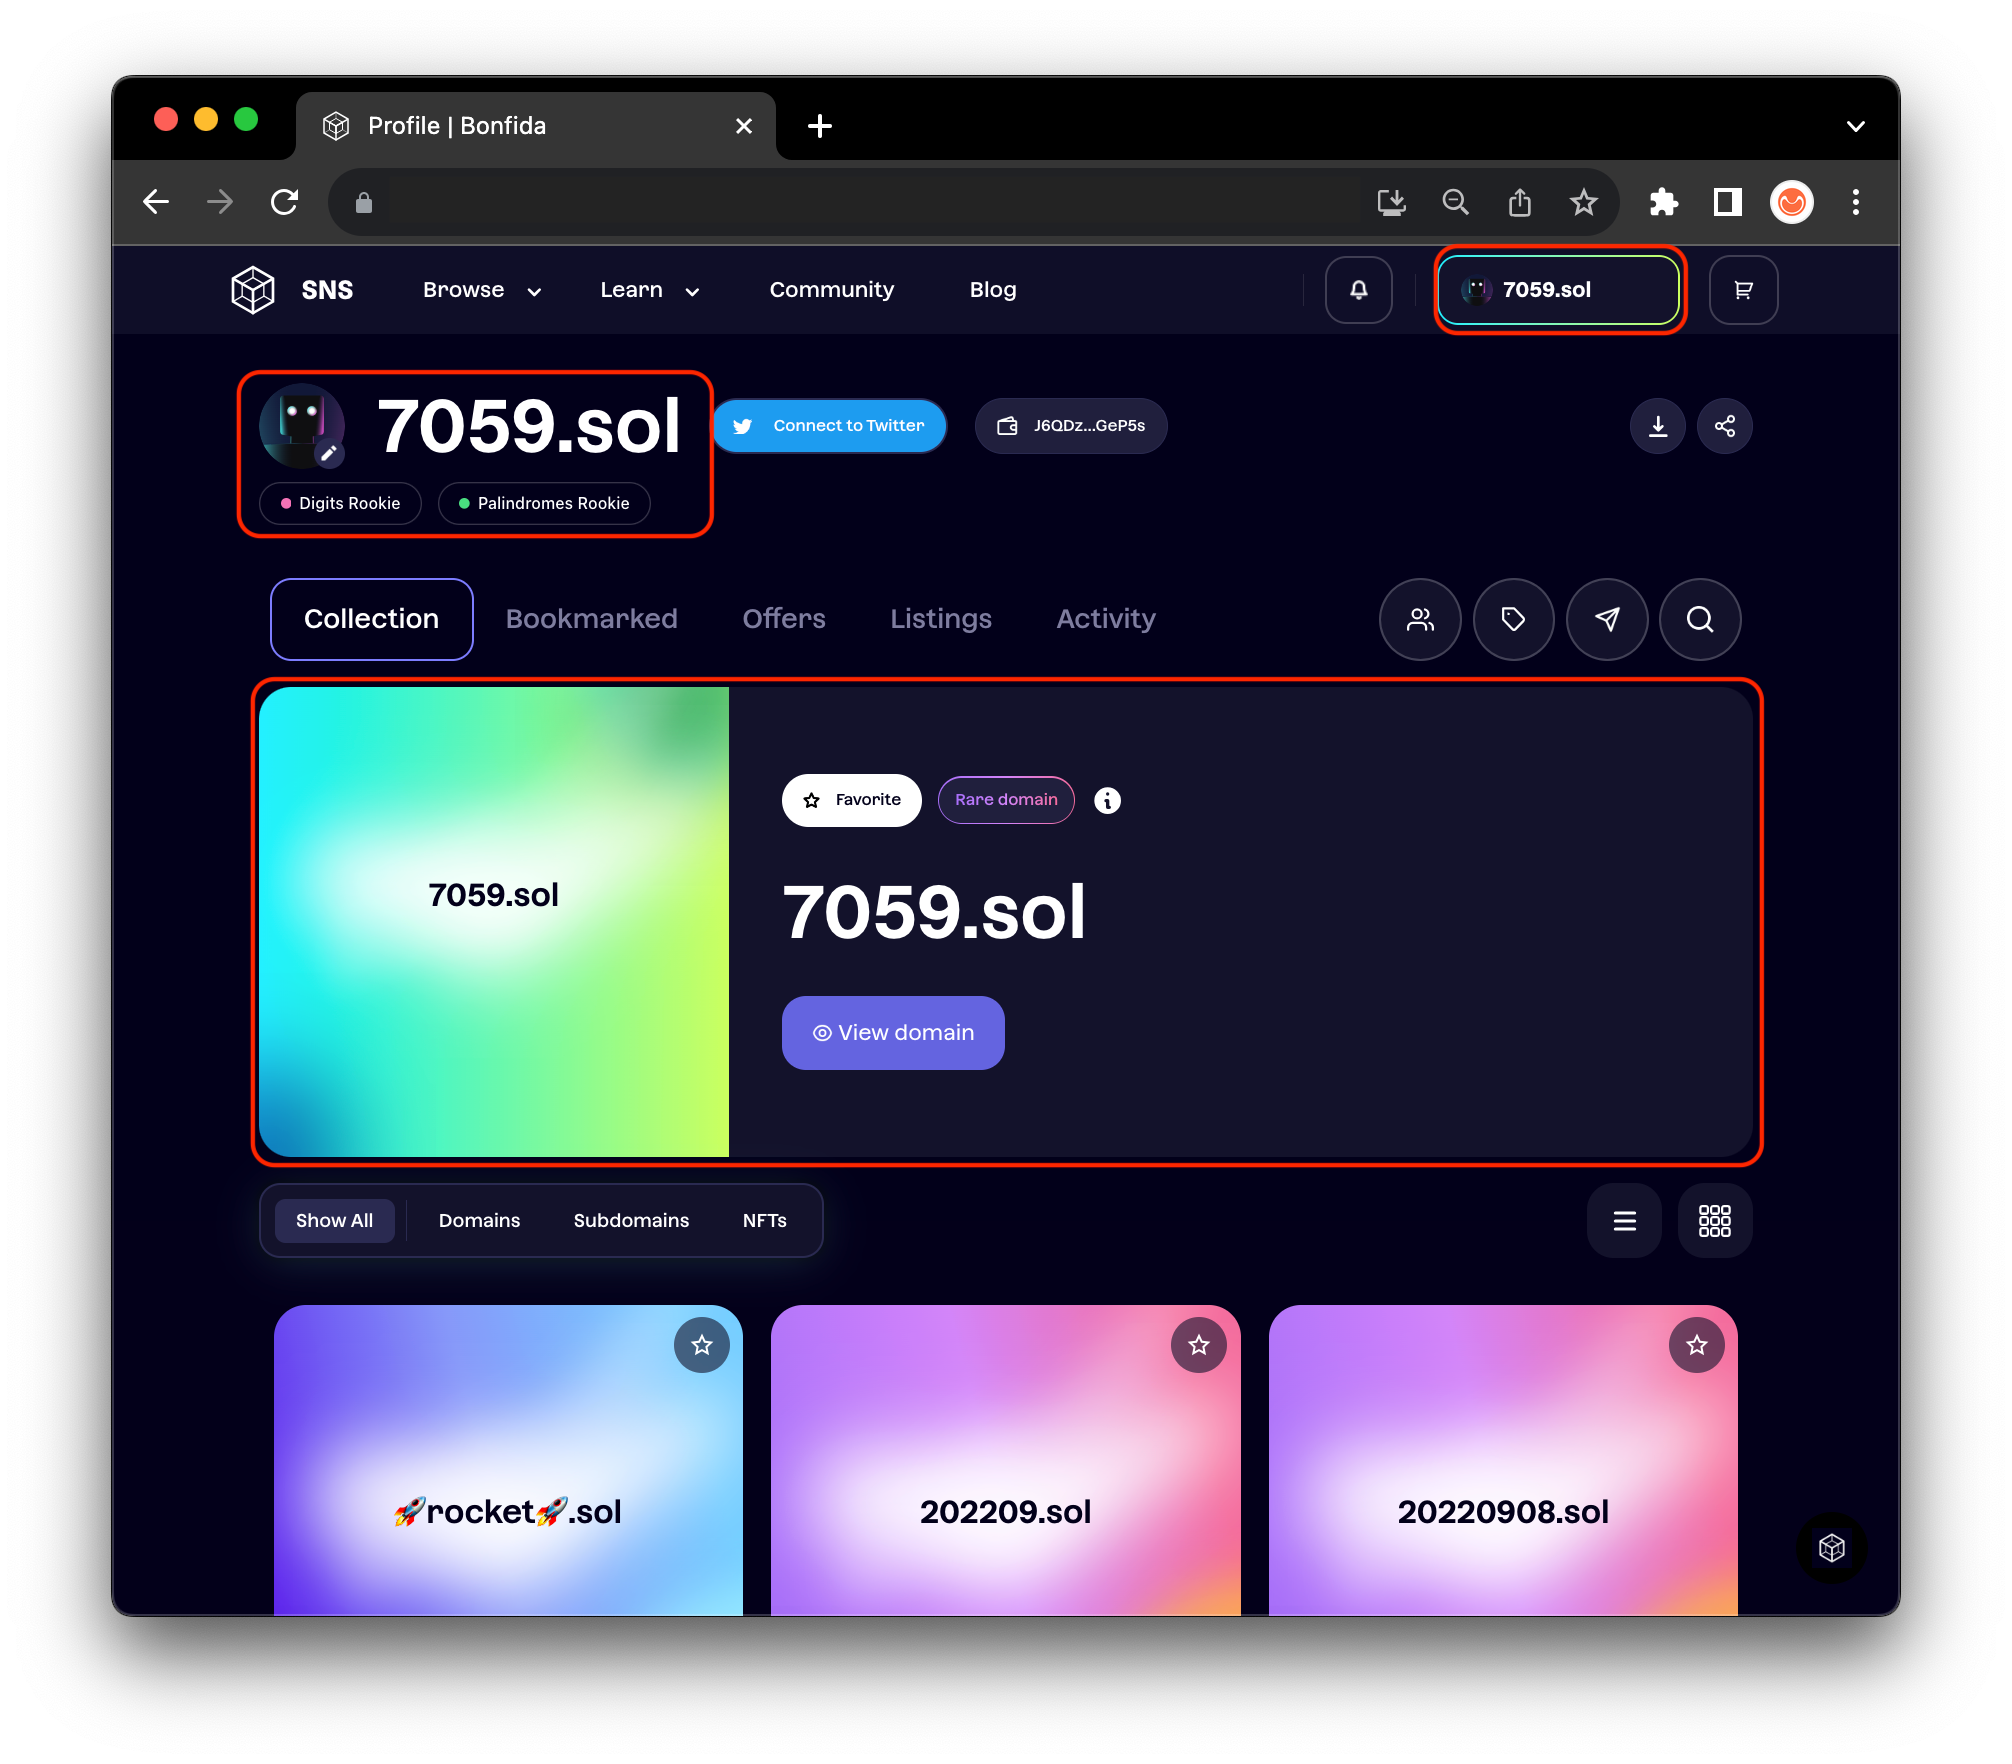Click the Connect to Twitter button
Viewport: 2012px width, 1764px height.
pos(829,426)
